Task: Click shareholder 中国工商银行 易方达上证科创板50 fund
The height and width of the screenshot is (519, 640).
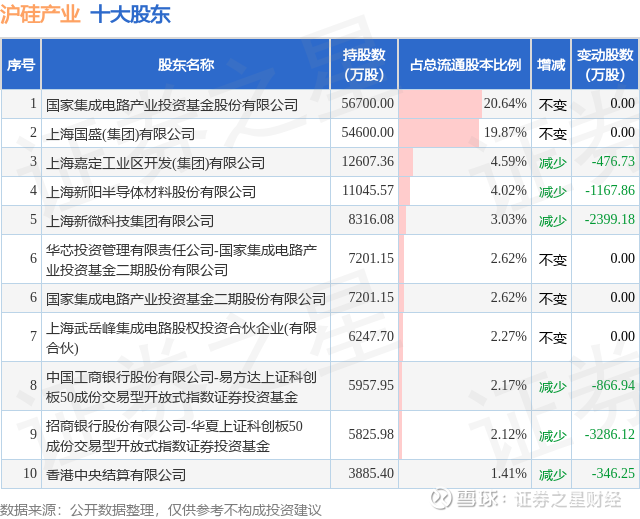Action: click(181, 386)
